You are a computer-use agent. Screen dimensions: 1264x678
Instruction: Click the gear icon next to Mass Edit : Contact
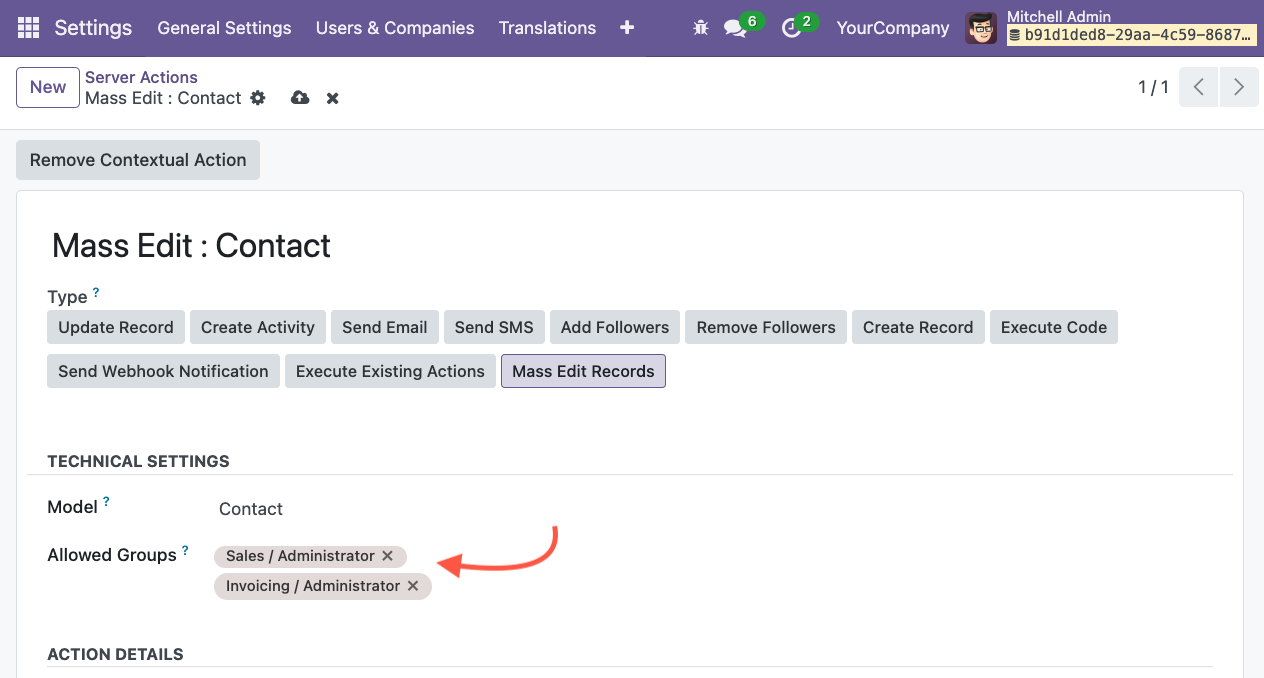pyautogui.click(x=258, y=98)
